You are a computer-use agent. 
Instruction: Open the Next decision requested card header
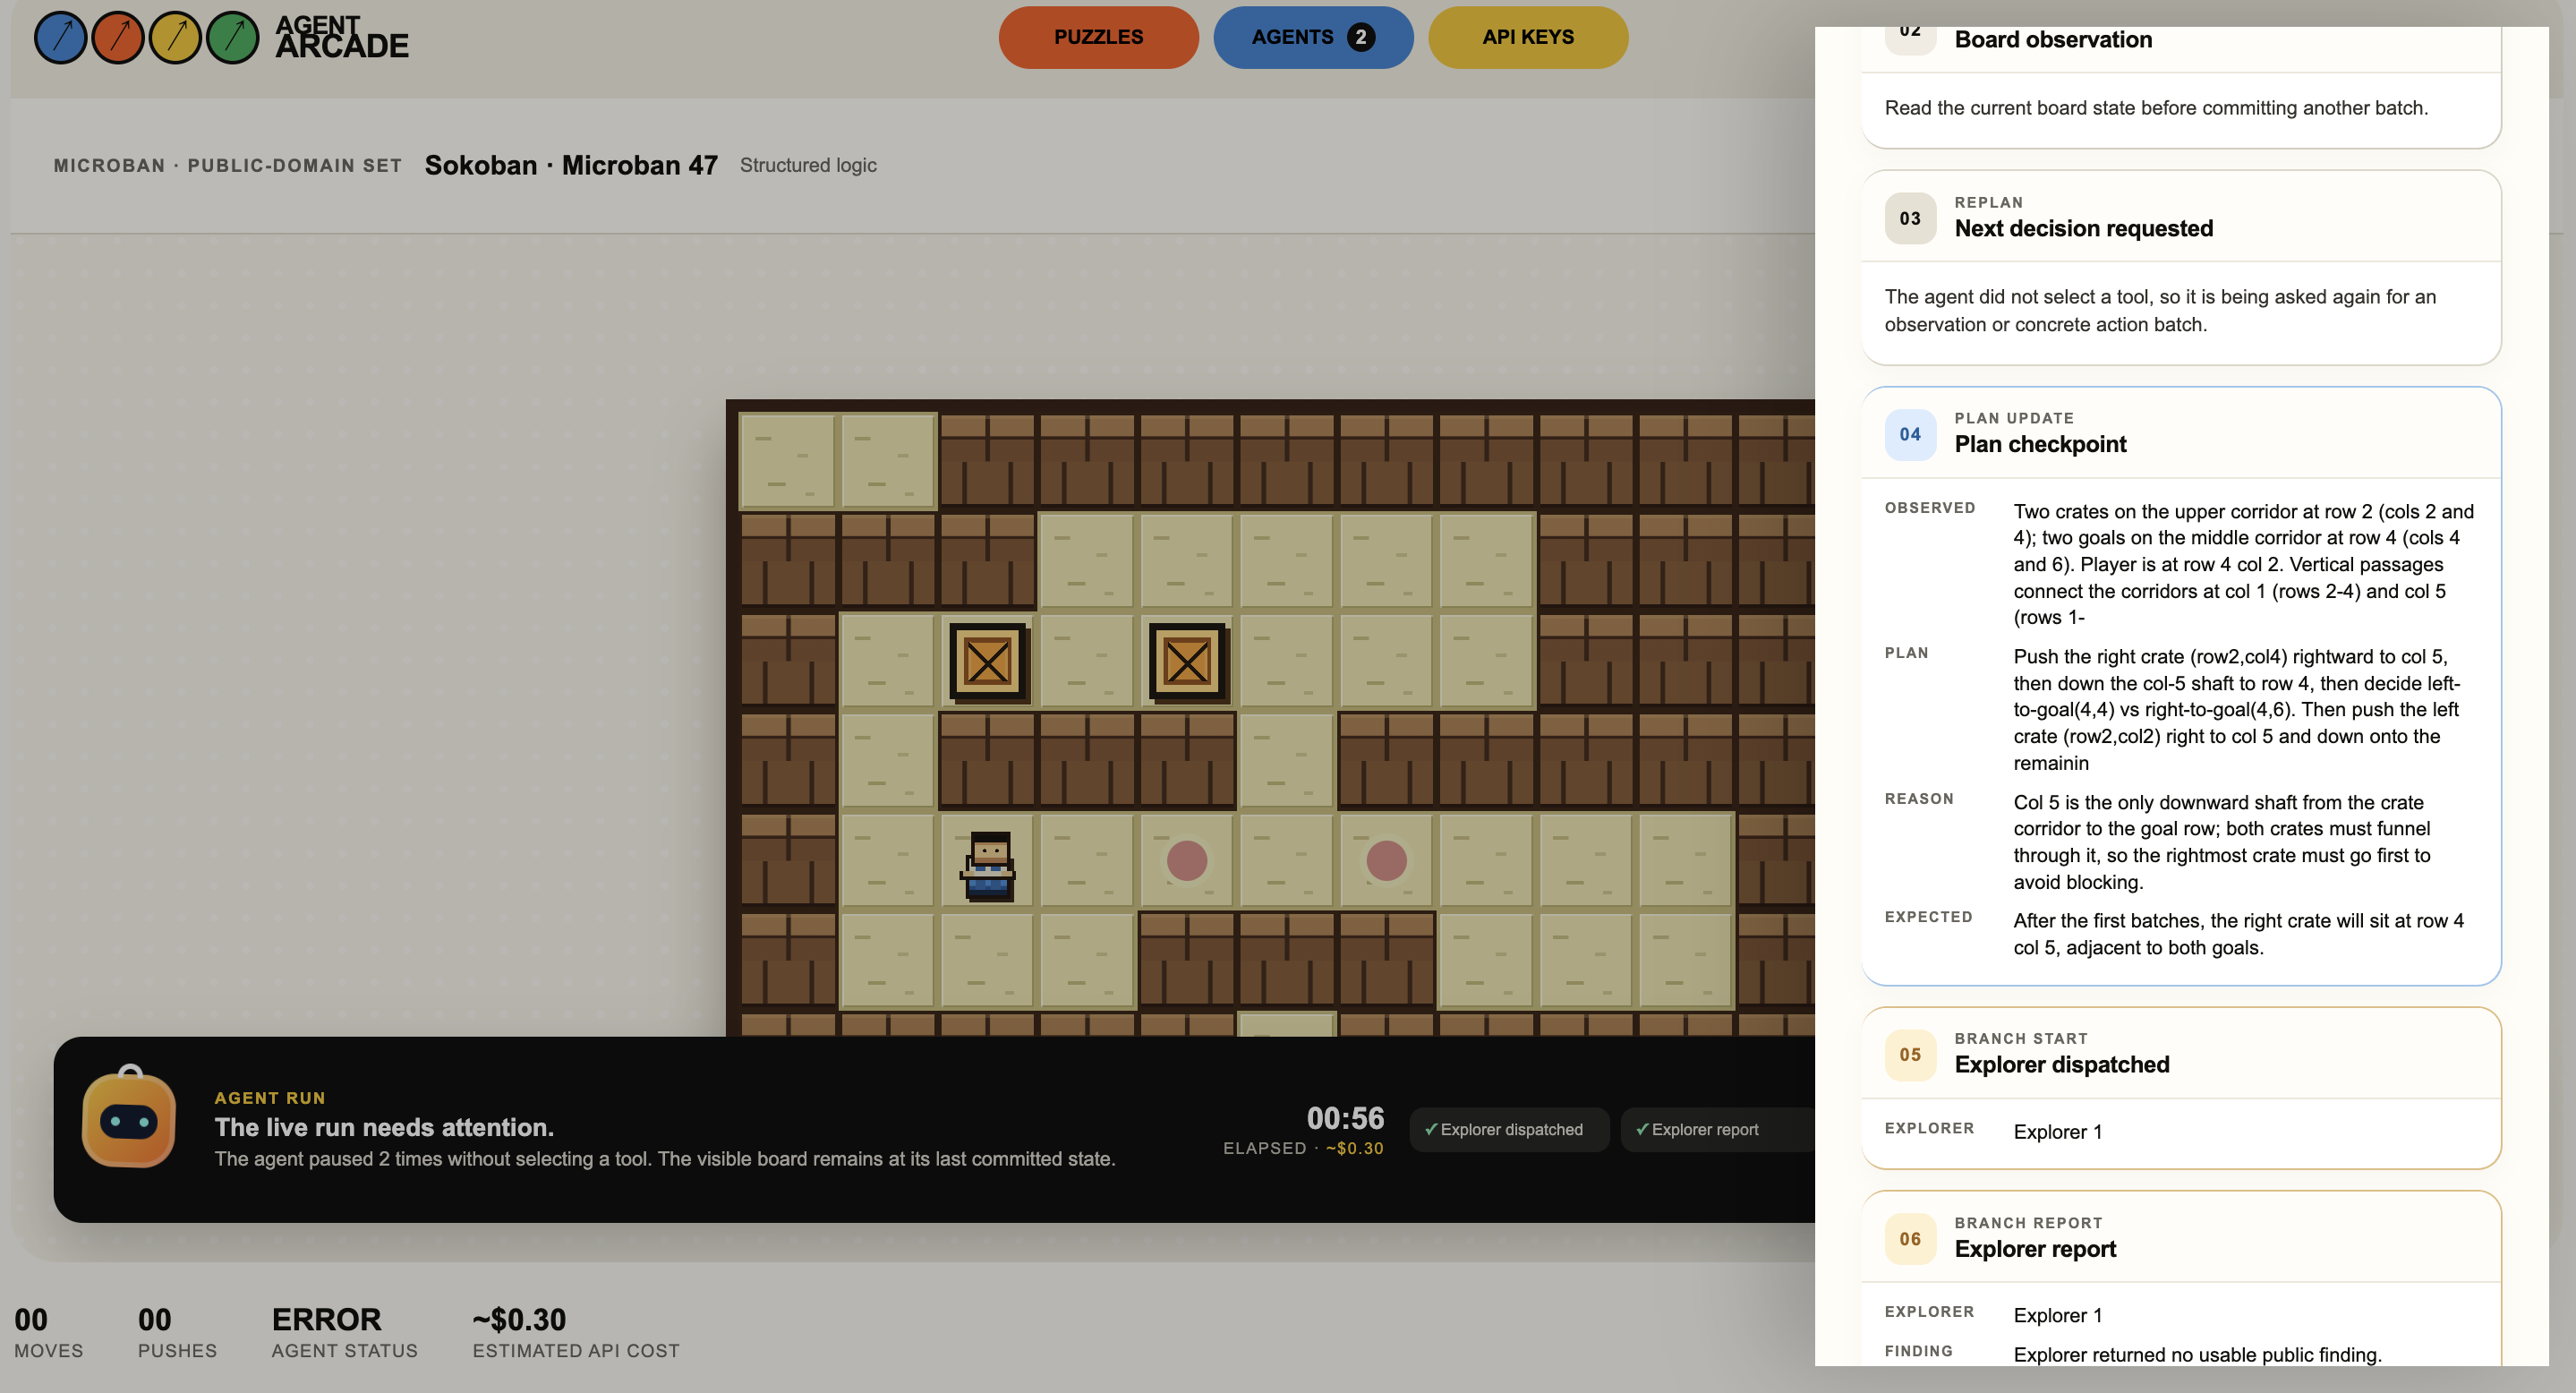(x=2181, y=218)
